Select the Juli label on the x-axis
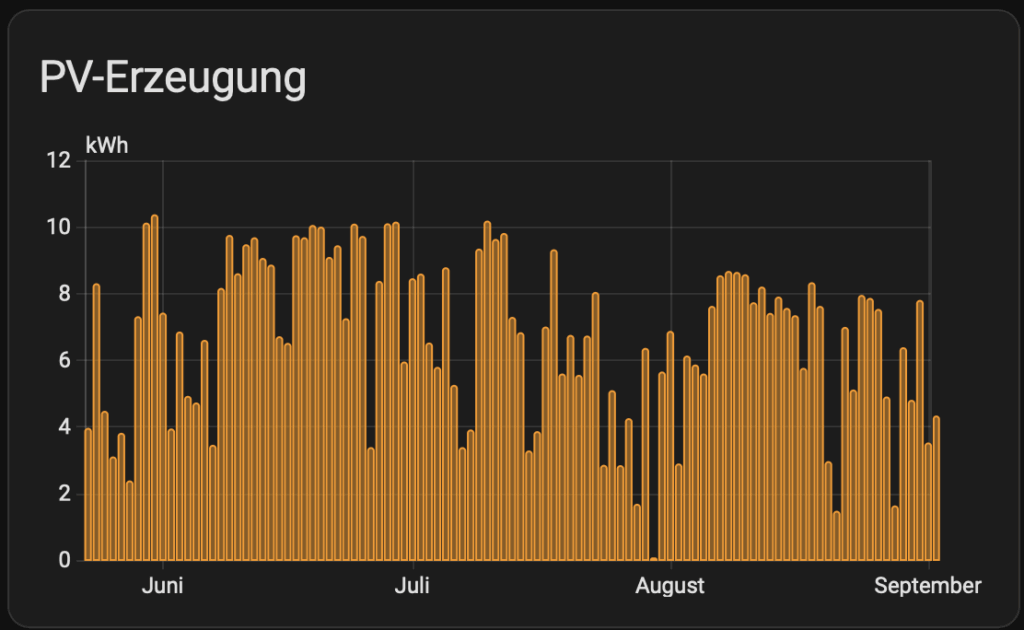The width and height of the screenshot is (1024, 630). click(x=412, y=586)
